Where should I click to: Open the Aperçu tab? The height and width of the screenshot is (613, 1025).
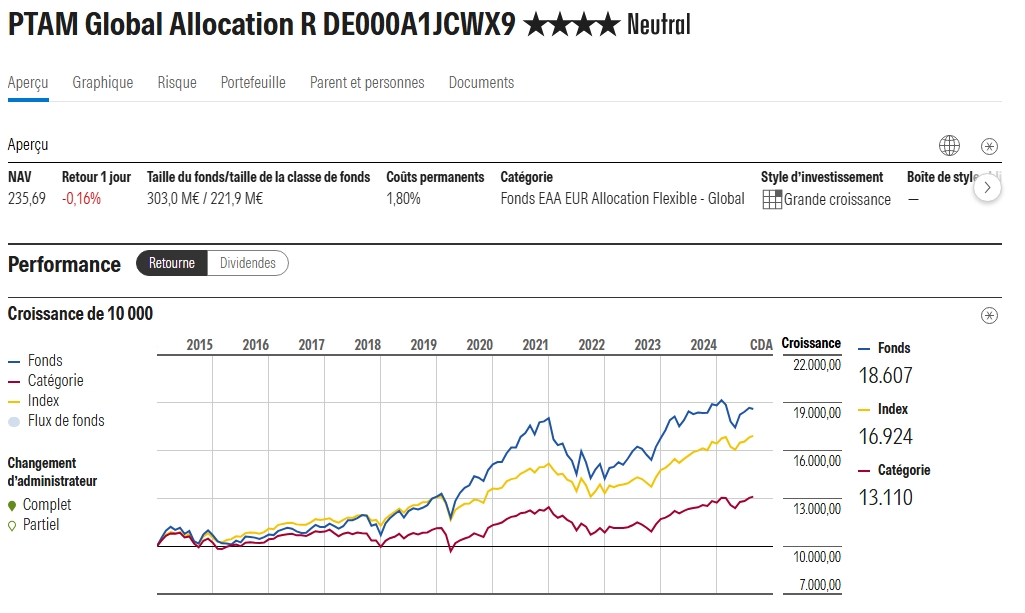point(28,83)
